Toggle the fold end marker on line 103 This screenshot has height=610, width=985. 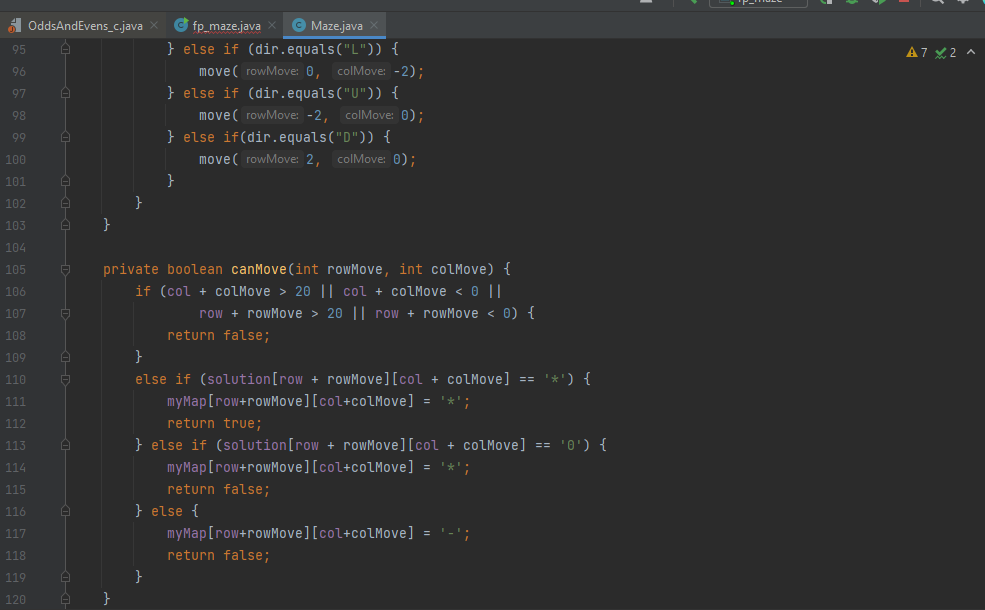[65, 225]
